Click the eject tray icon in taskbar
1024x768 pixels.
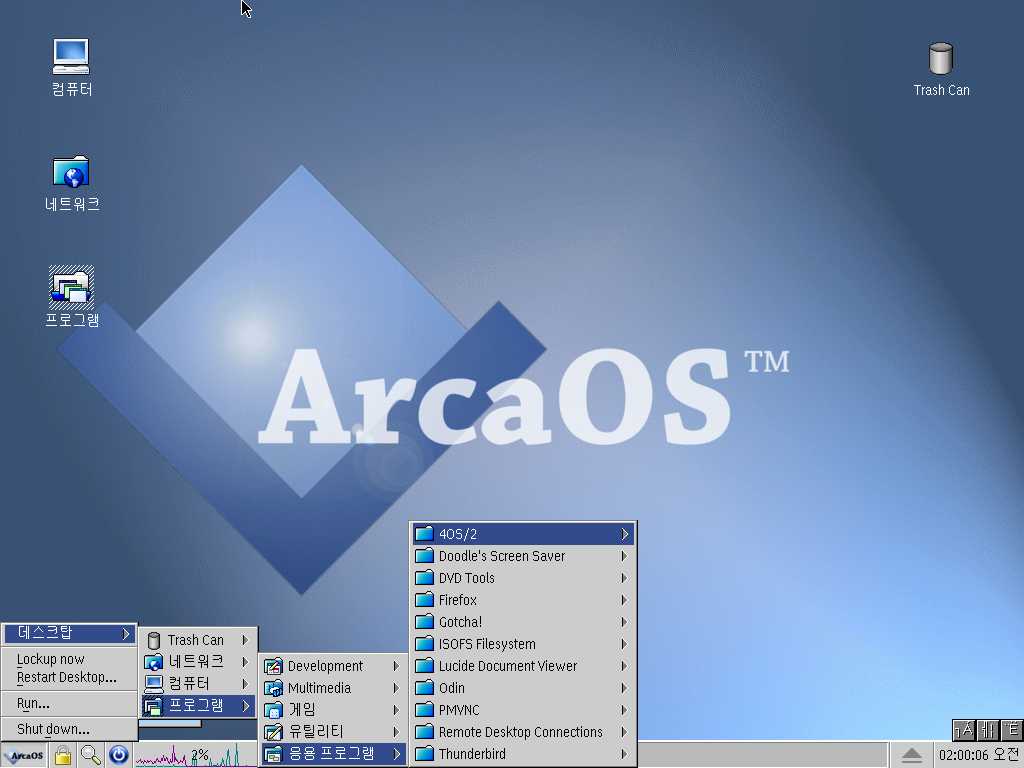(x=911, y=755)
